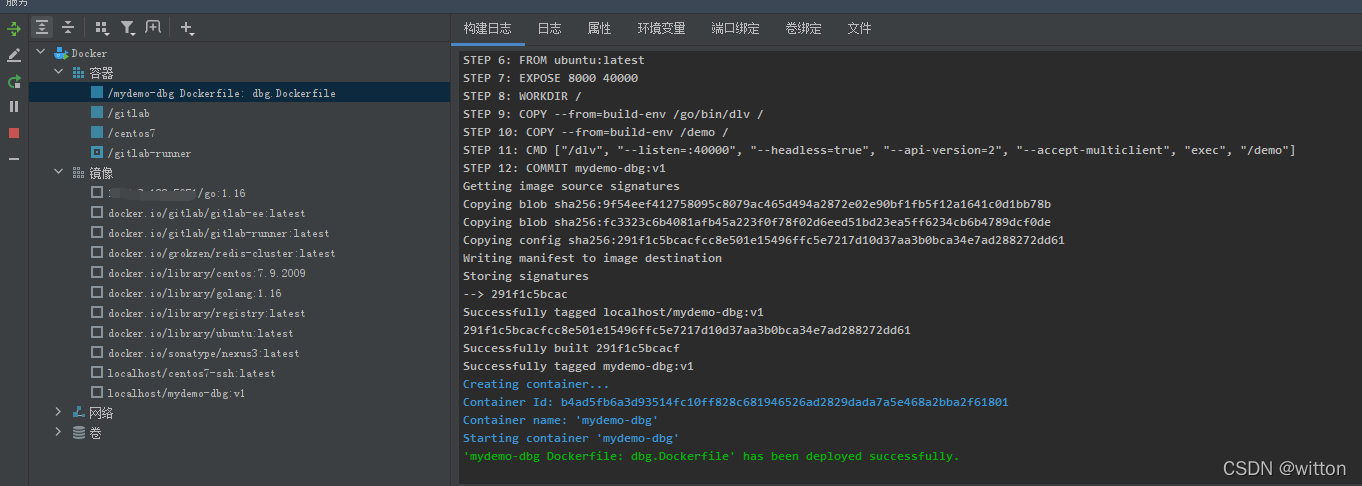Collapse the Docker root node
The width and height of the screenshot is (1362, 486).
(x=40, y=53)
